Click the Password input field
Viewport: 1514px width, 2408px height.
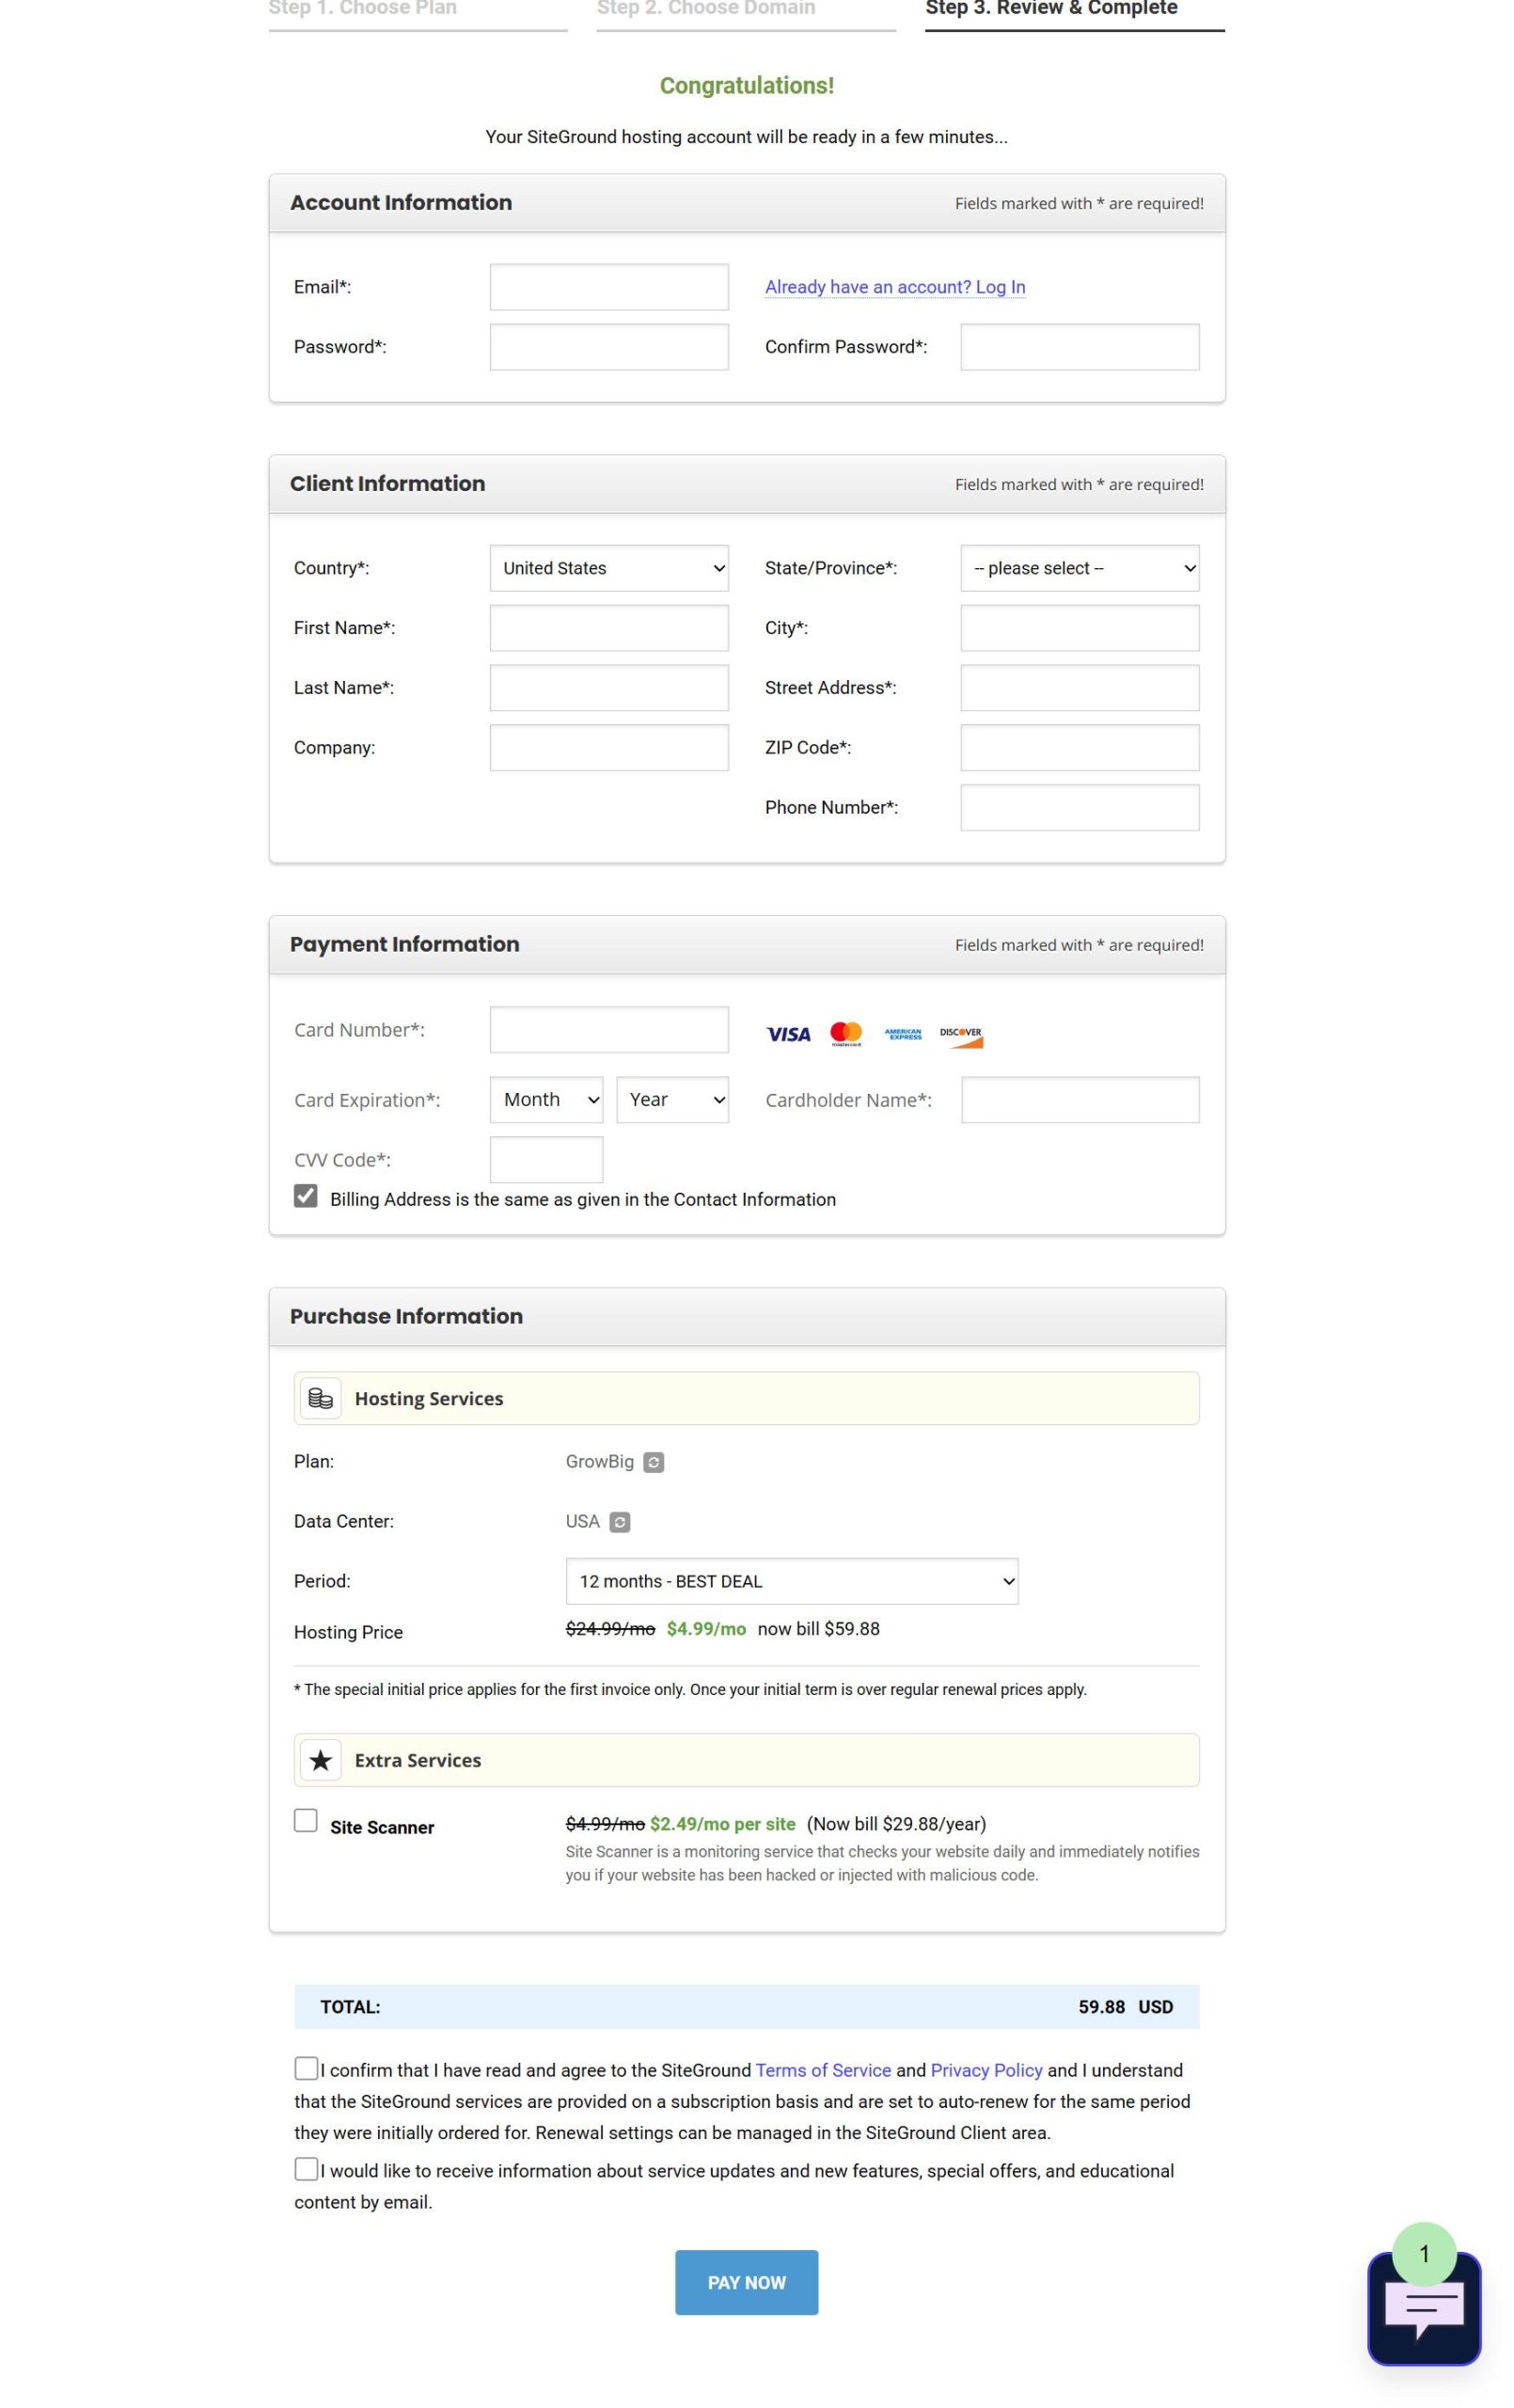point(609,347)
